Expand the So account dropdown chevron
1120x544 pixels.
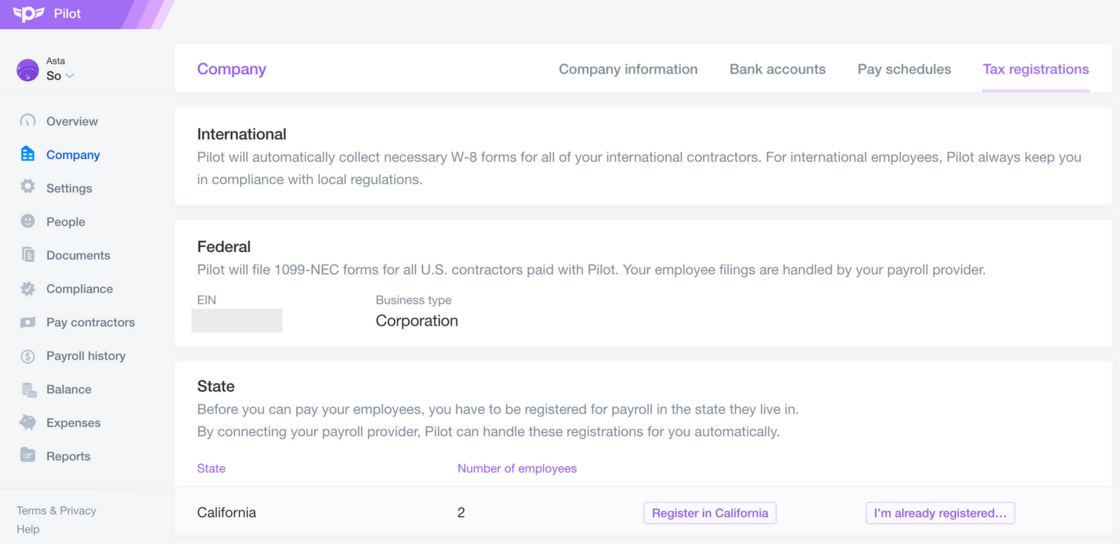(x=69, y=76)
